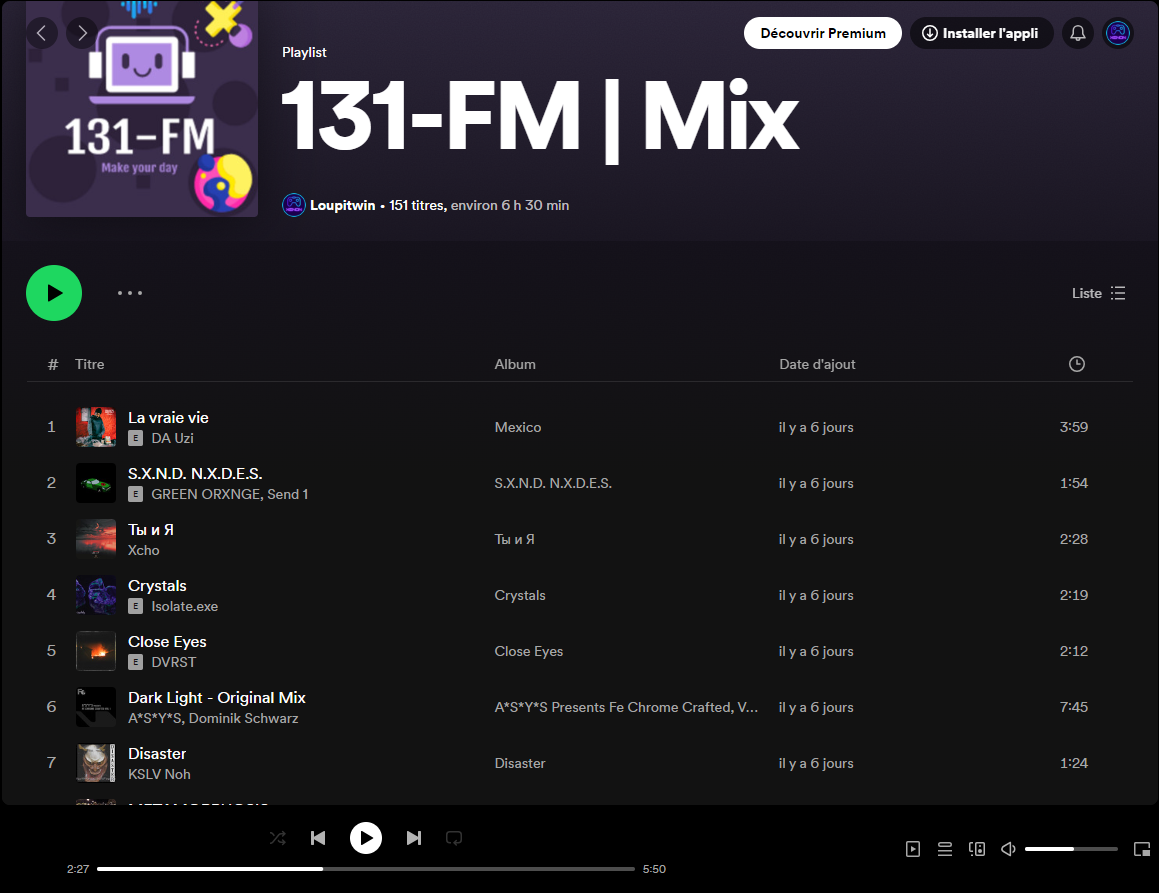Select the track S.X.N.D. N.X.D.E.S. title
This screenshot has width=1159, height=893.
click(x=195, y=474)
